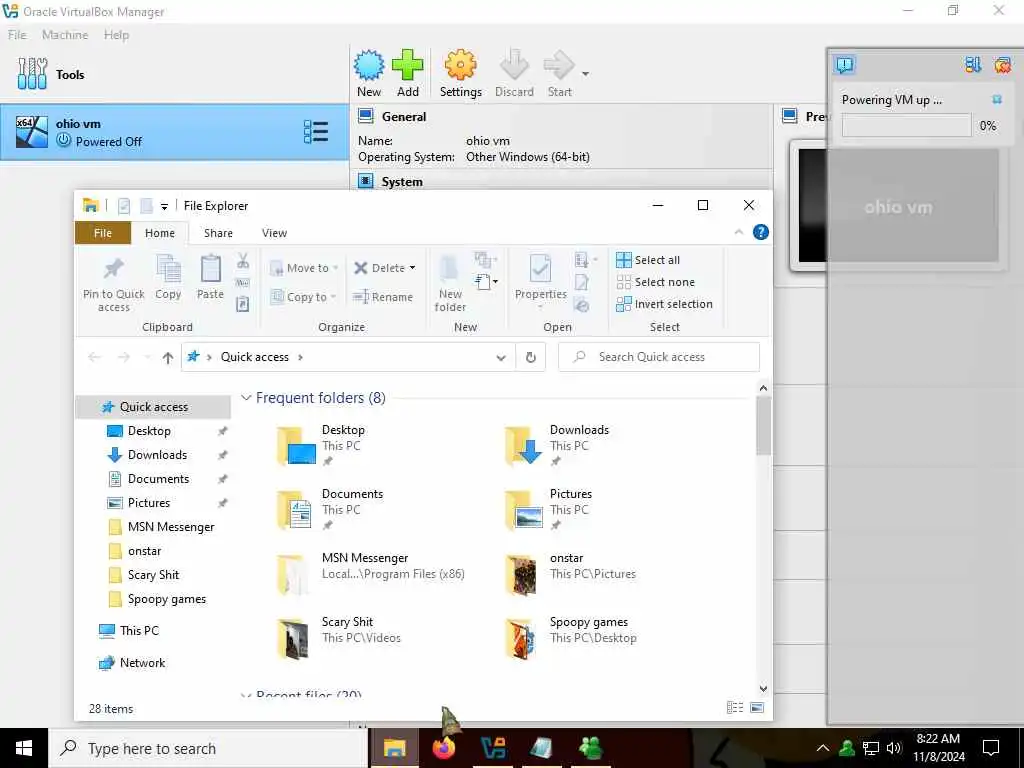Click the Cut scissors icon
Viewport: 1024px width, 768px height.
[x=243, y=261]
